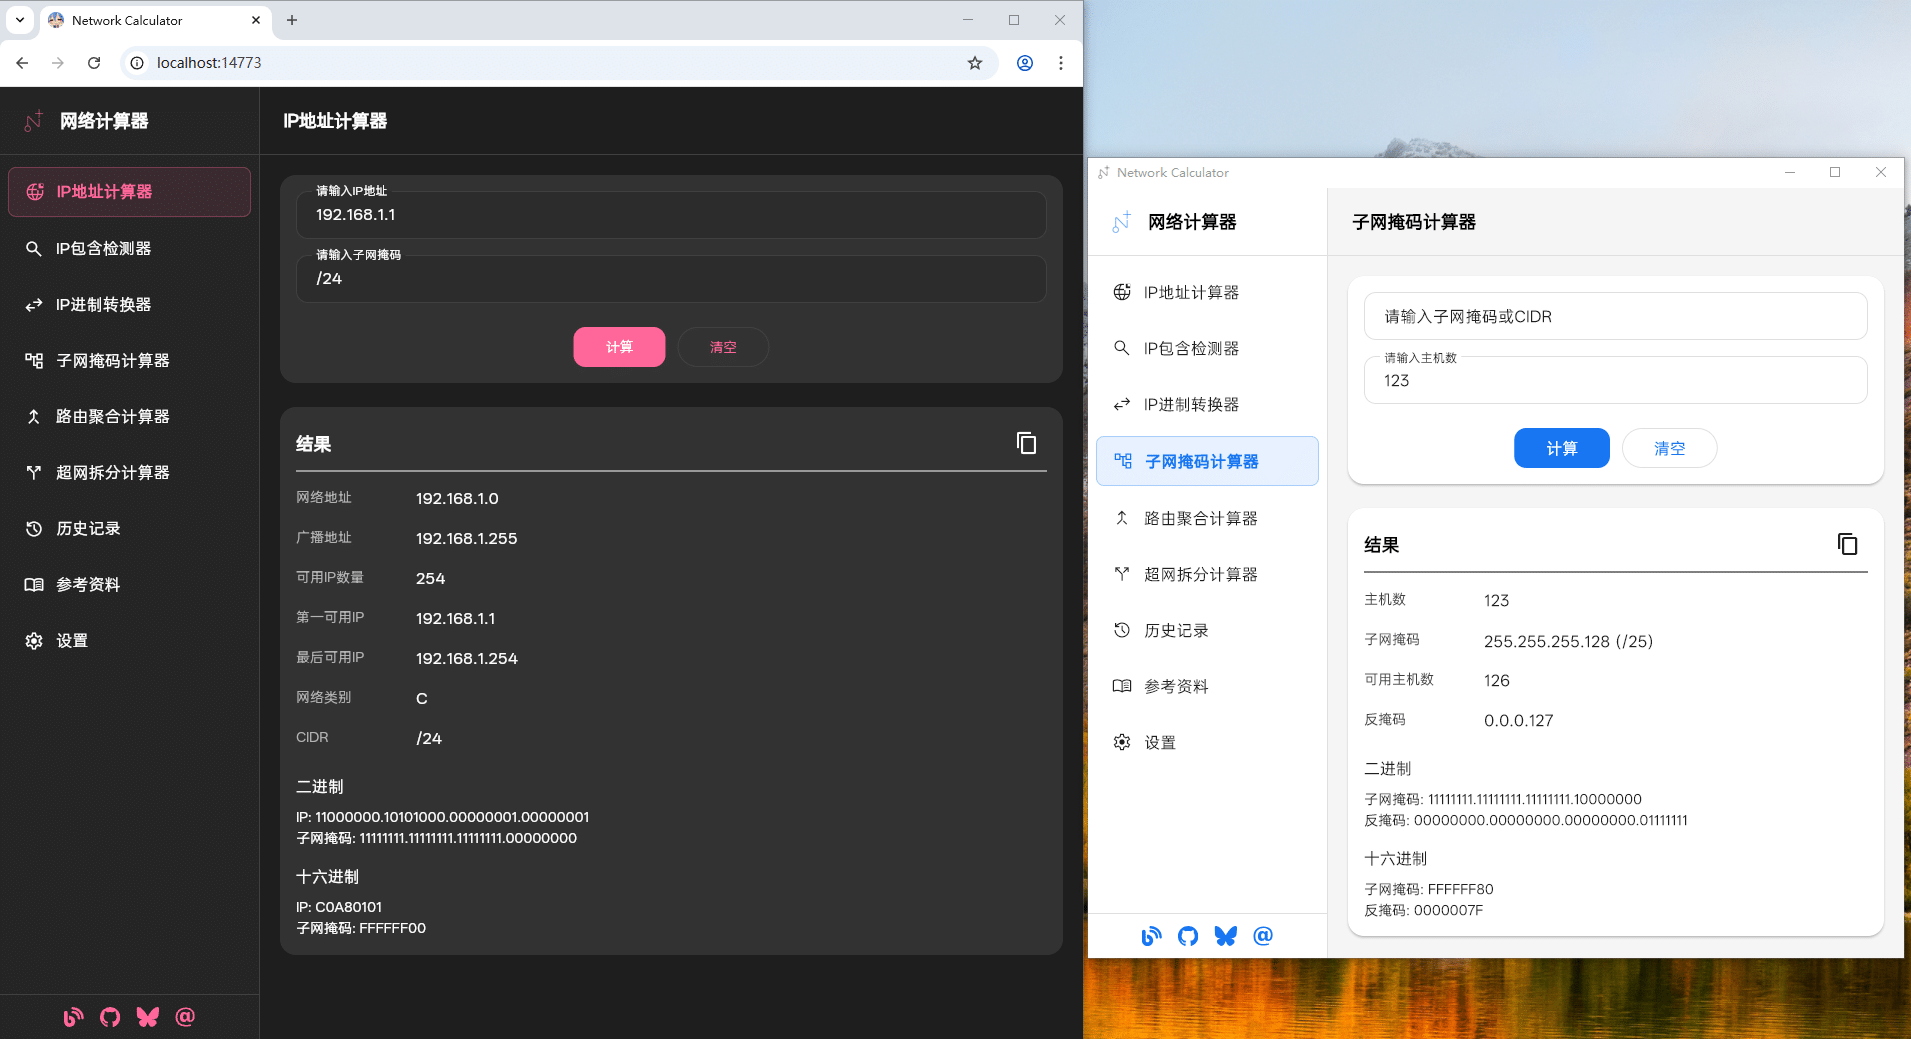The width and height of the screenshot is (1911, 1039).
Task: Open 子网掩码计算器 in dark sidebar
Action: pyautogui.click(x=129, y=360)
